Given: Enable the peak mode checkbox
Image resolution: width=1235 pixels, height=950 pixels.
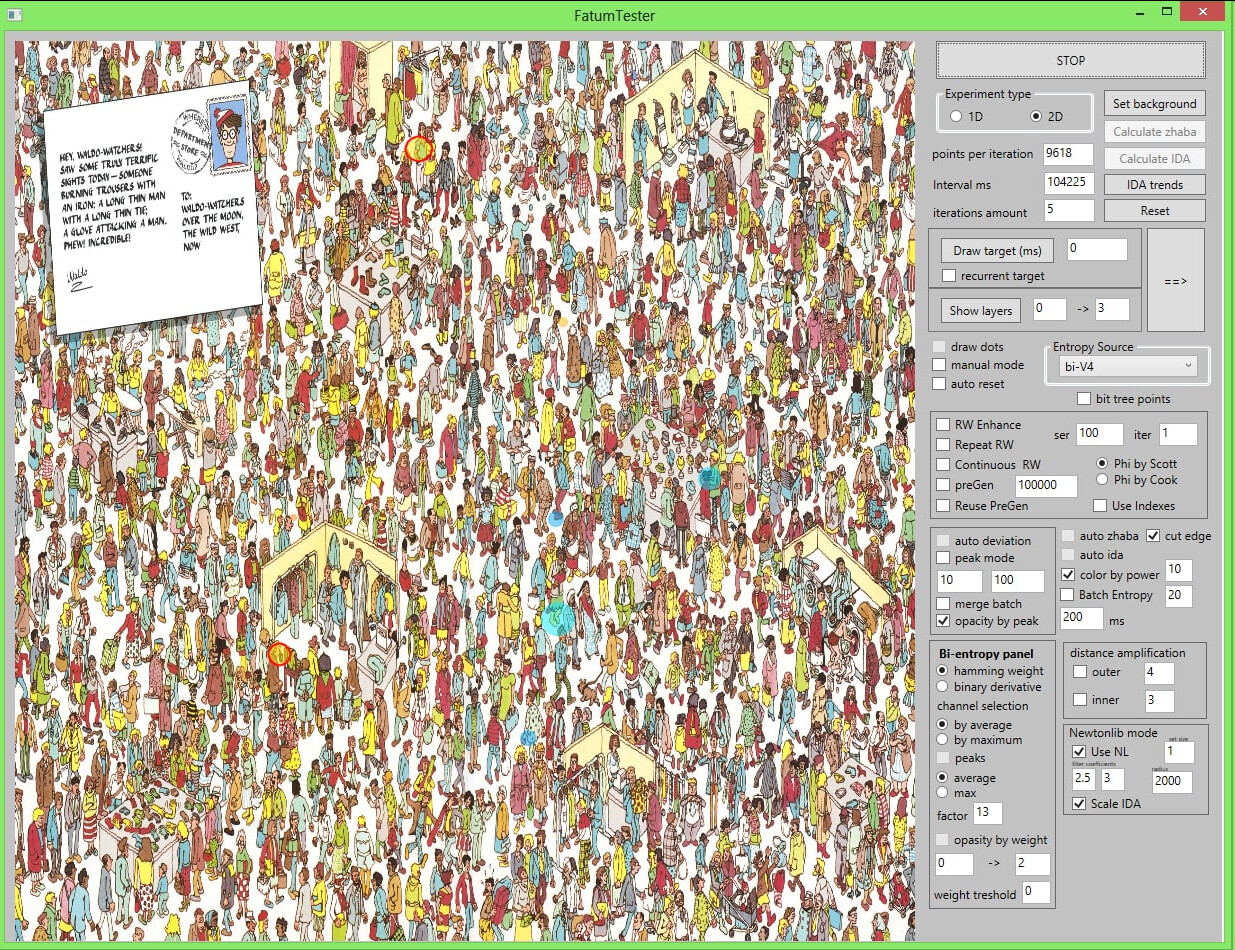Looking at the screenshot, I should coord(943,558).
